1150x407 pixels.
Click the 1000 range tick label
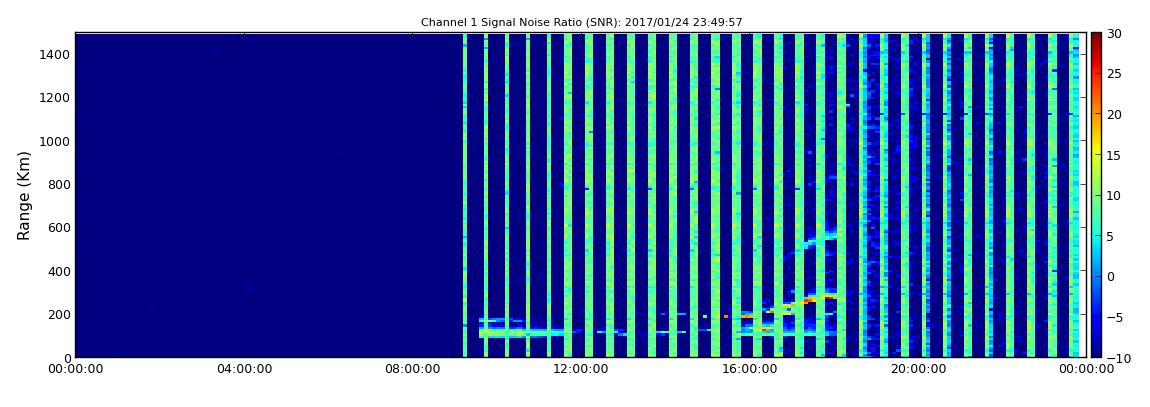point(55,142)
